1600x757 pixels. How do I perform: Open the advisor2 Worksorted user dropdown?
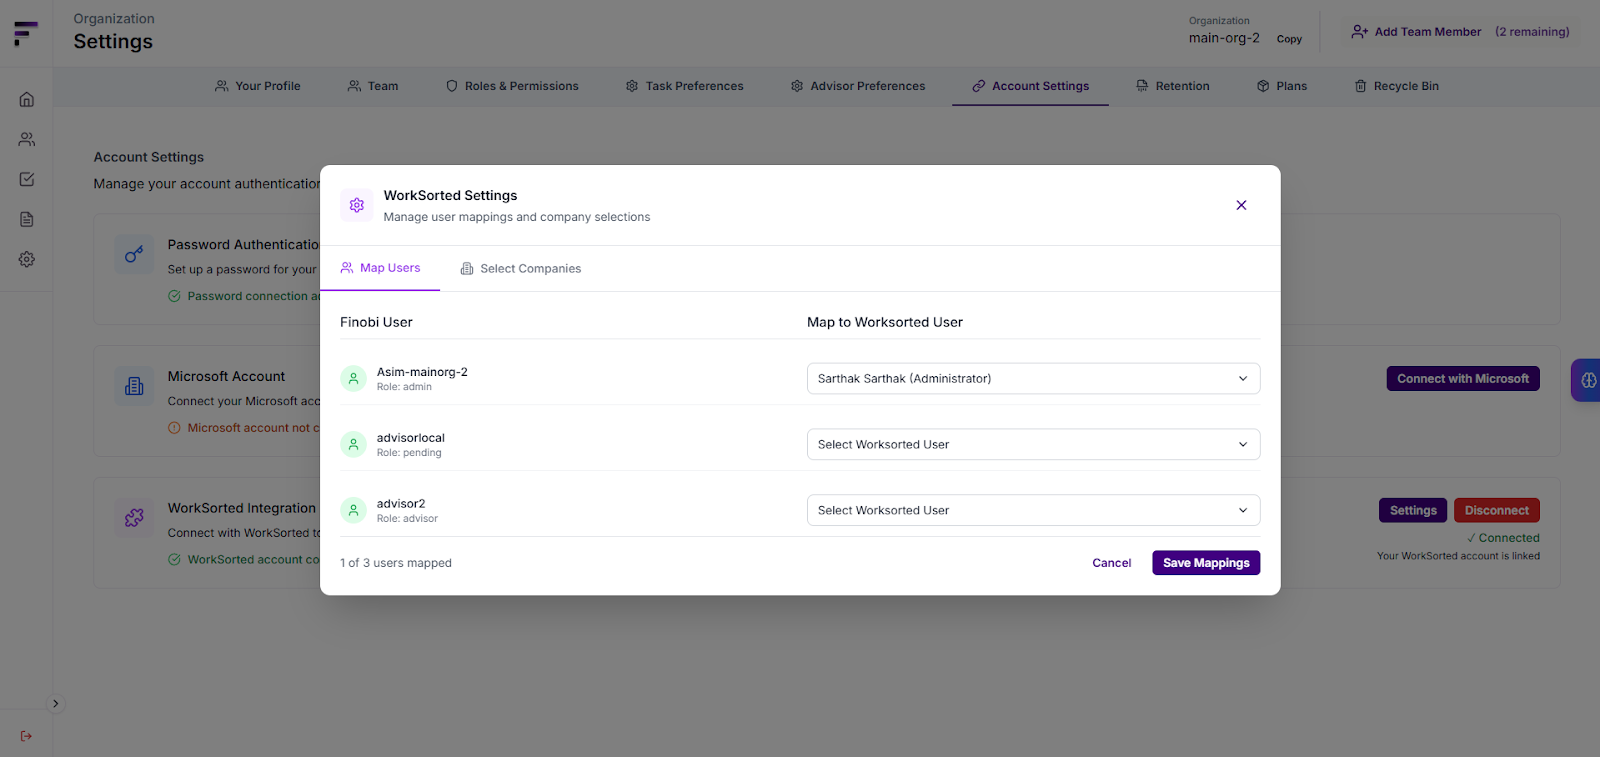[1033, 511]
